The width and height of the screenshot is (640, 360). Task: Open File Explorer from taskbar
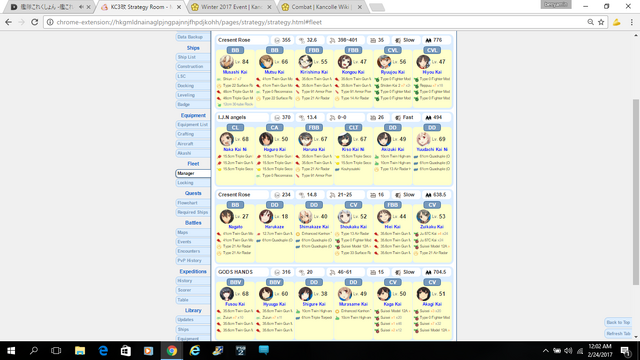(80, 351)
